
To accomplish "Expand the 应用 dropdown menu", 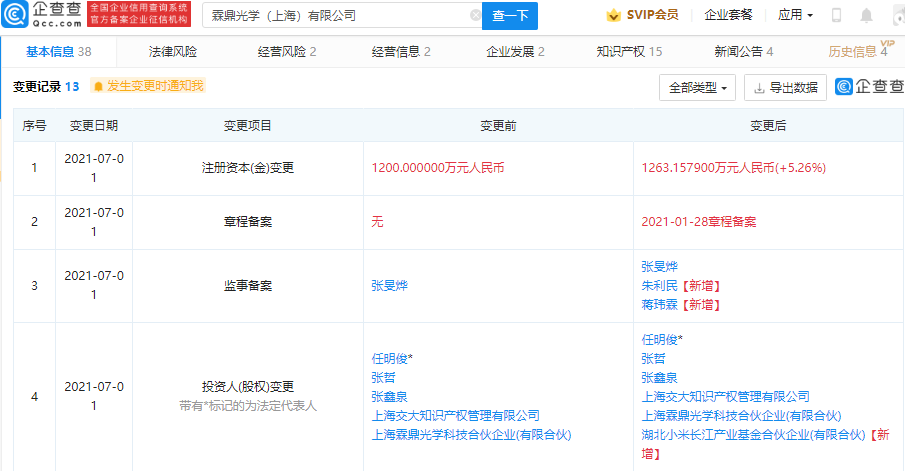I will pos(795,15).
